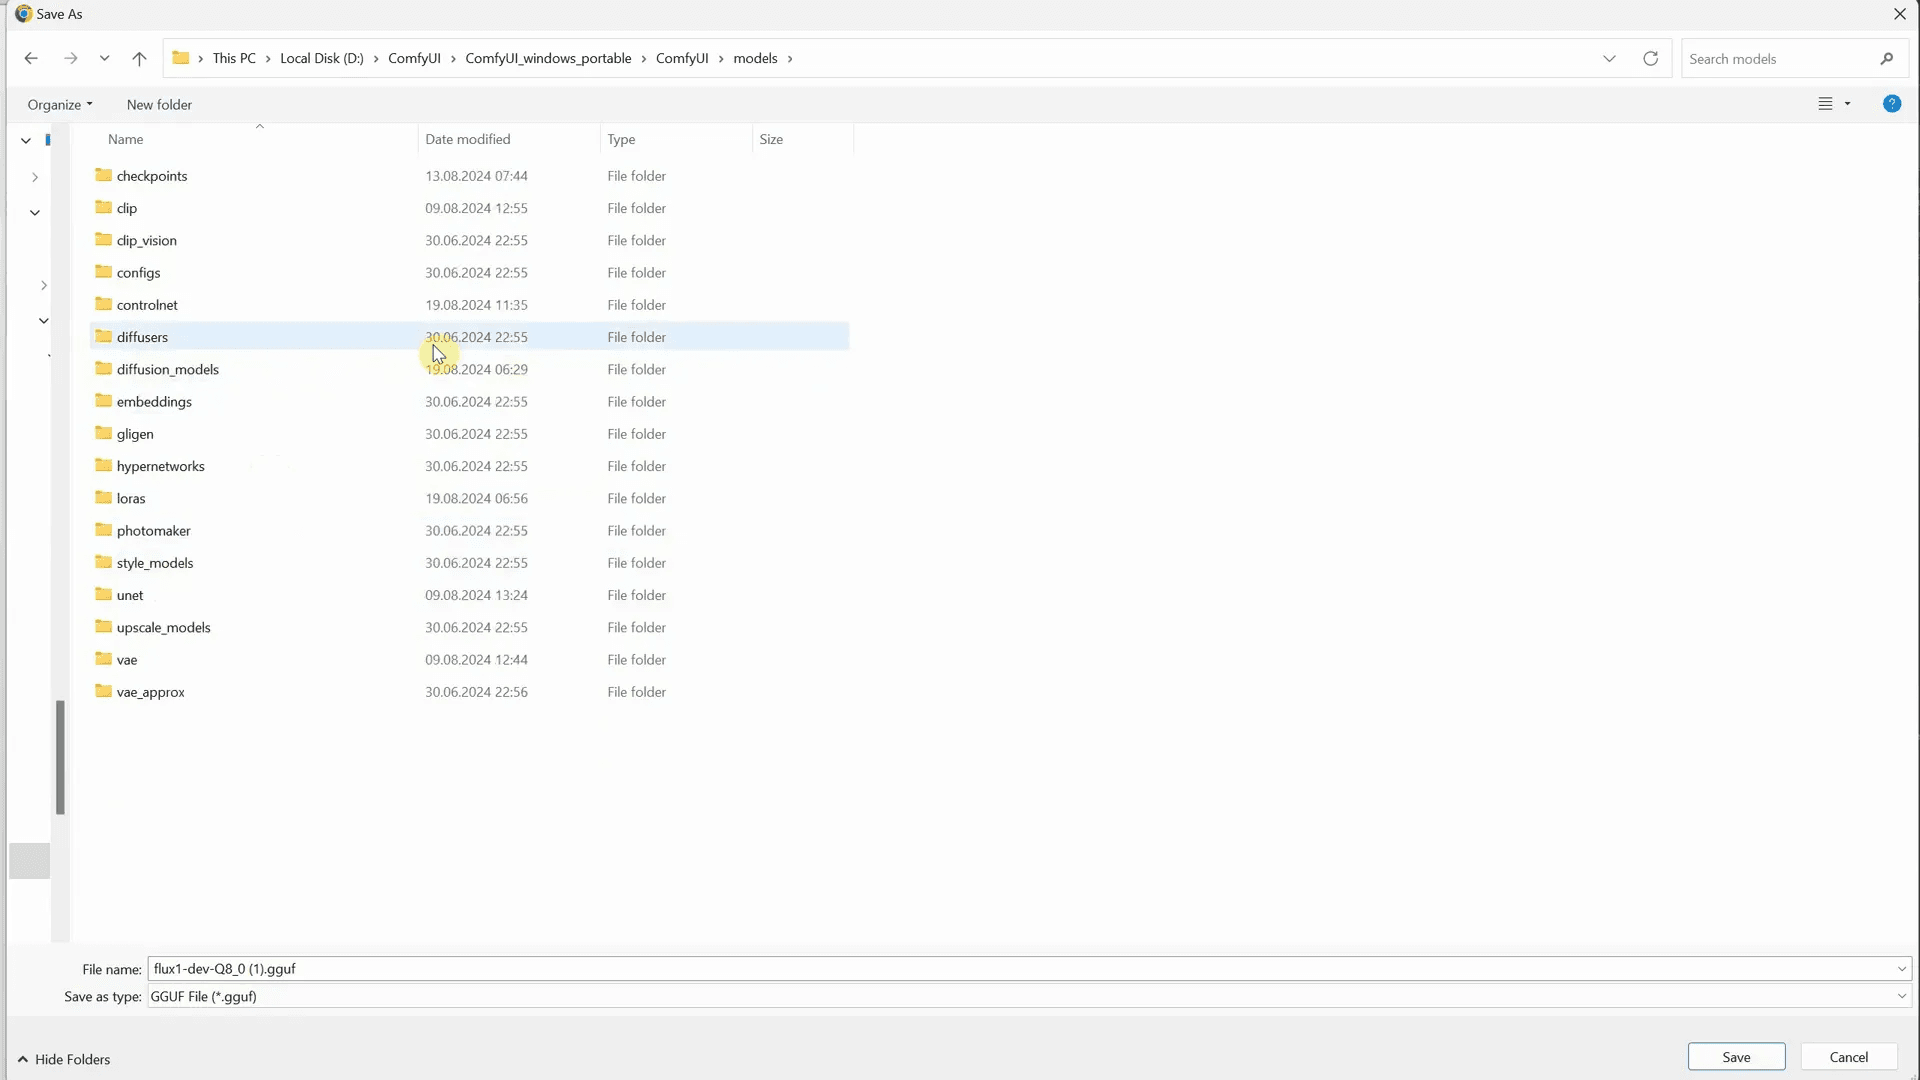The image size is (1920, 1080).
Task: Open the Organize dropdown
Action: [x=58, y=104]
